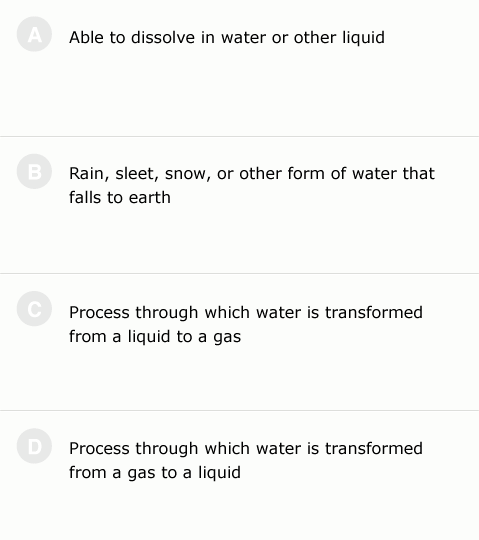This screenshot has width=479, height=540.
Task: Click the word 'transformed' in option D
Action: [374, 448]
